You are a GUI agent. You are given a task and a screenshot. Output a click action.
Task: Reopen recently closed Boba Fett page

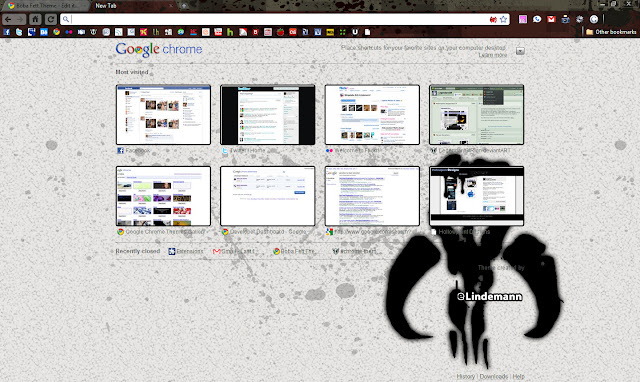pos(294,251)
